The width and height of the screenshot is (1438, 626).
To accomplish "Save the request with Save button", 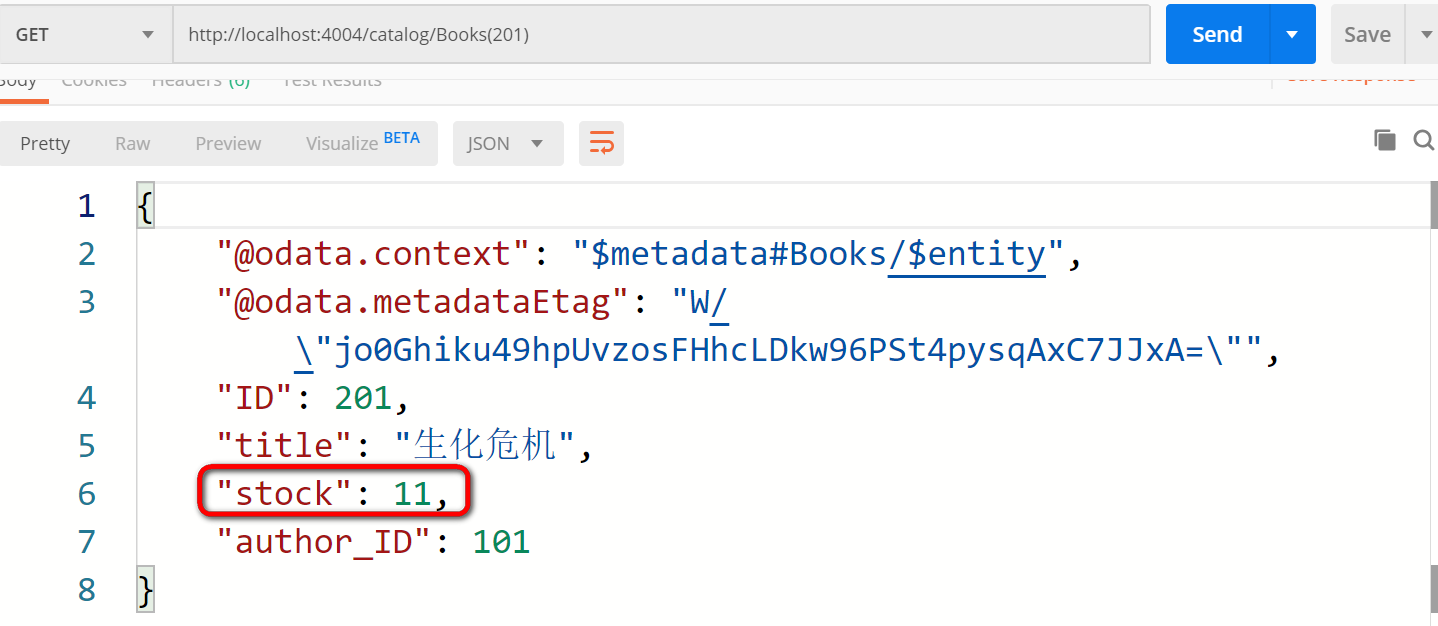I will click(1367, 34).
